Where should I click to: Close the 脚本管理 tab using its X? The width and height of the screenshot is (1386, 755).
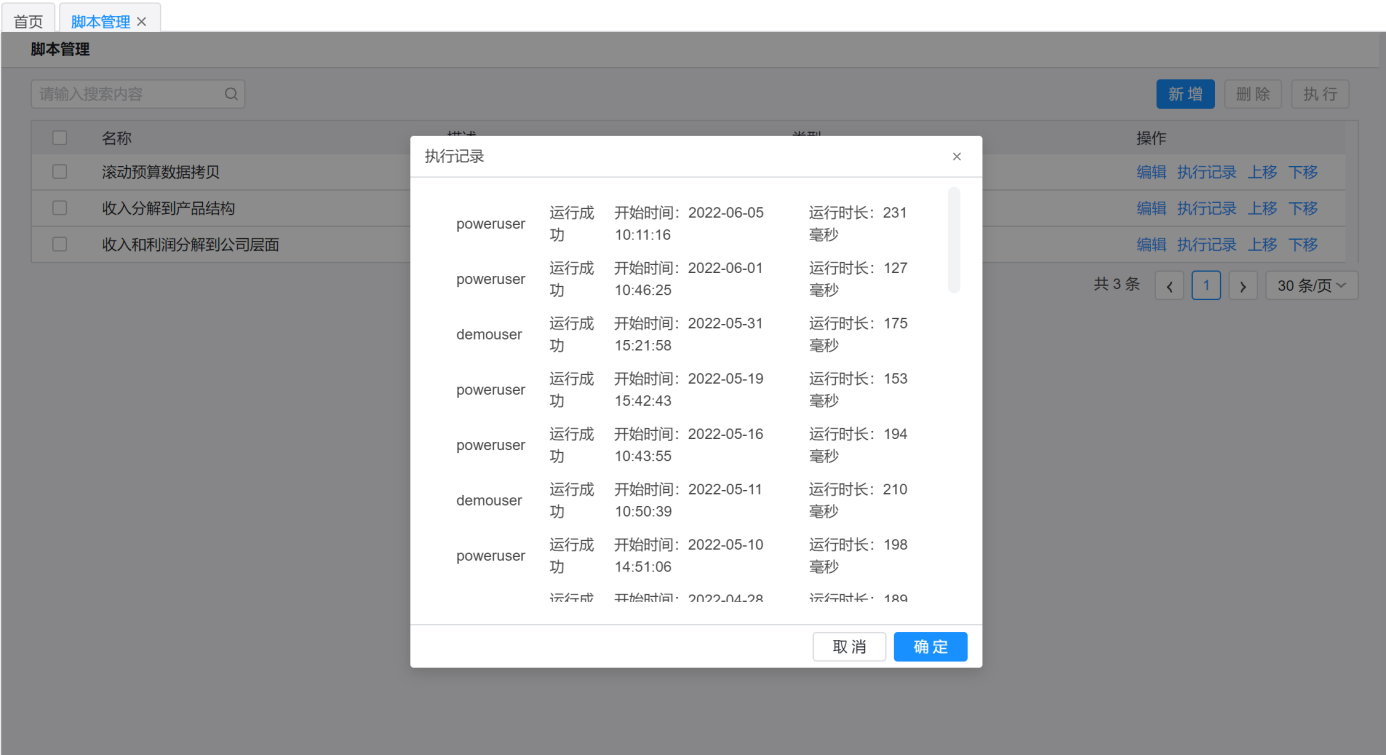click(x=142, y=22)
